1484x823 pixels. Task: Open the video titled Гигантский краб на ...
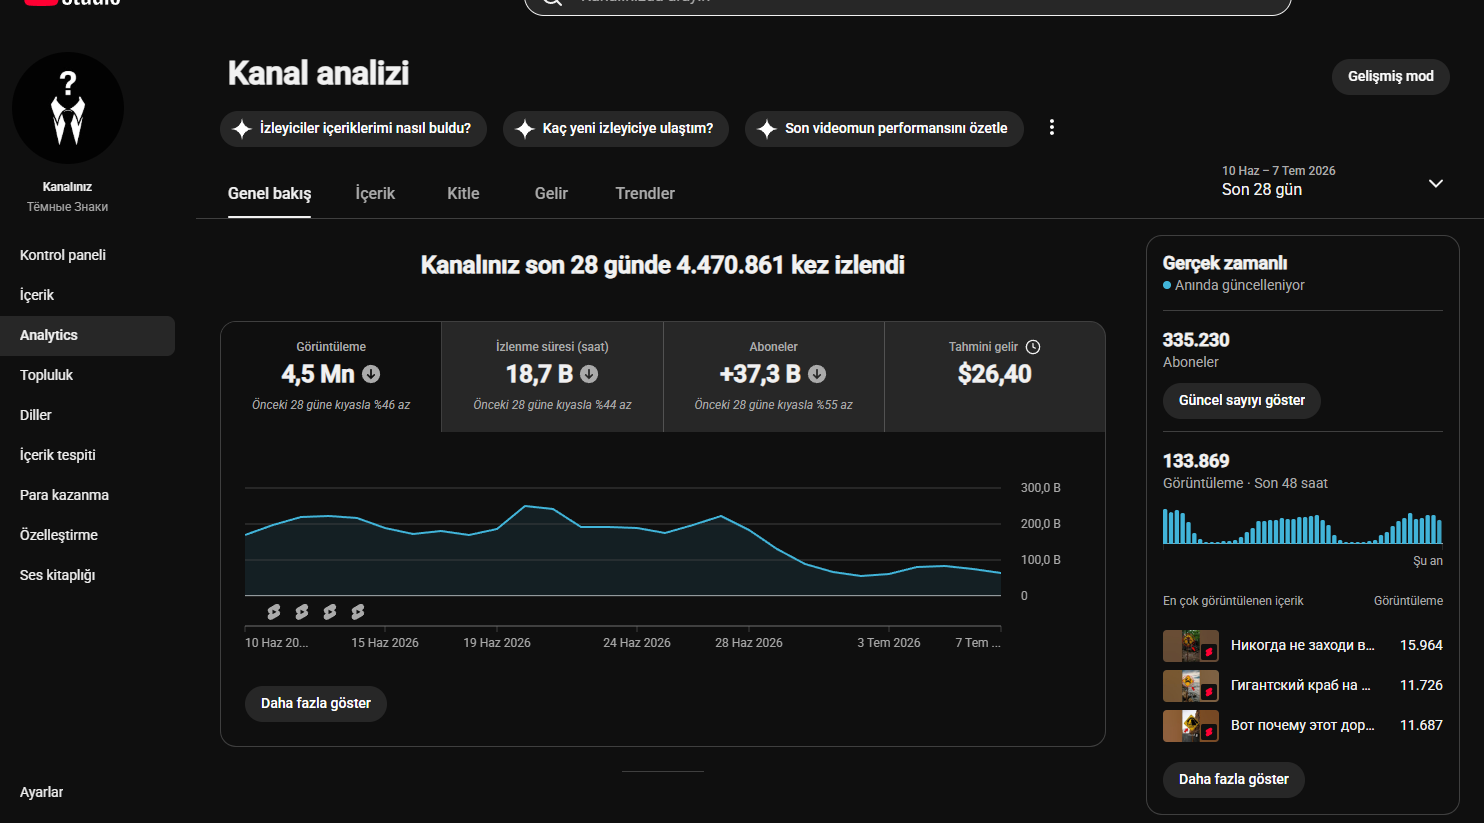pos(1301,686)
